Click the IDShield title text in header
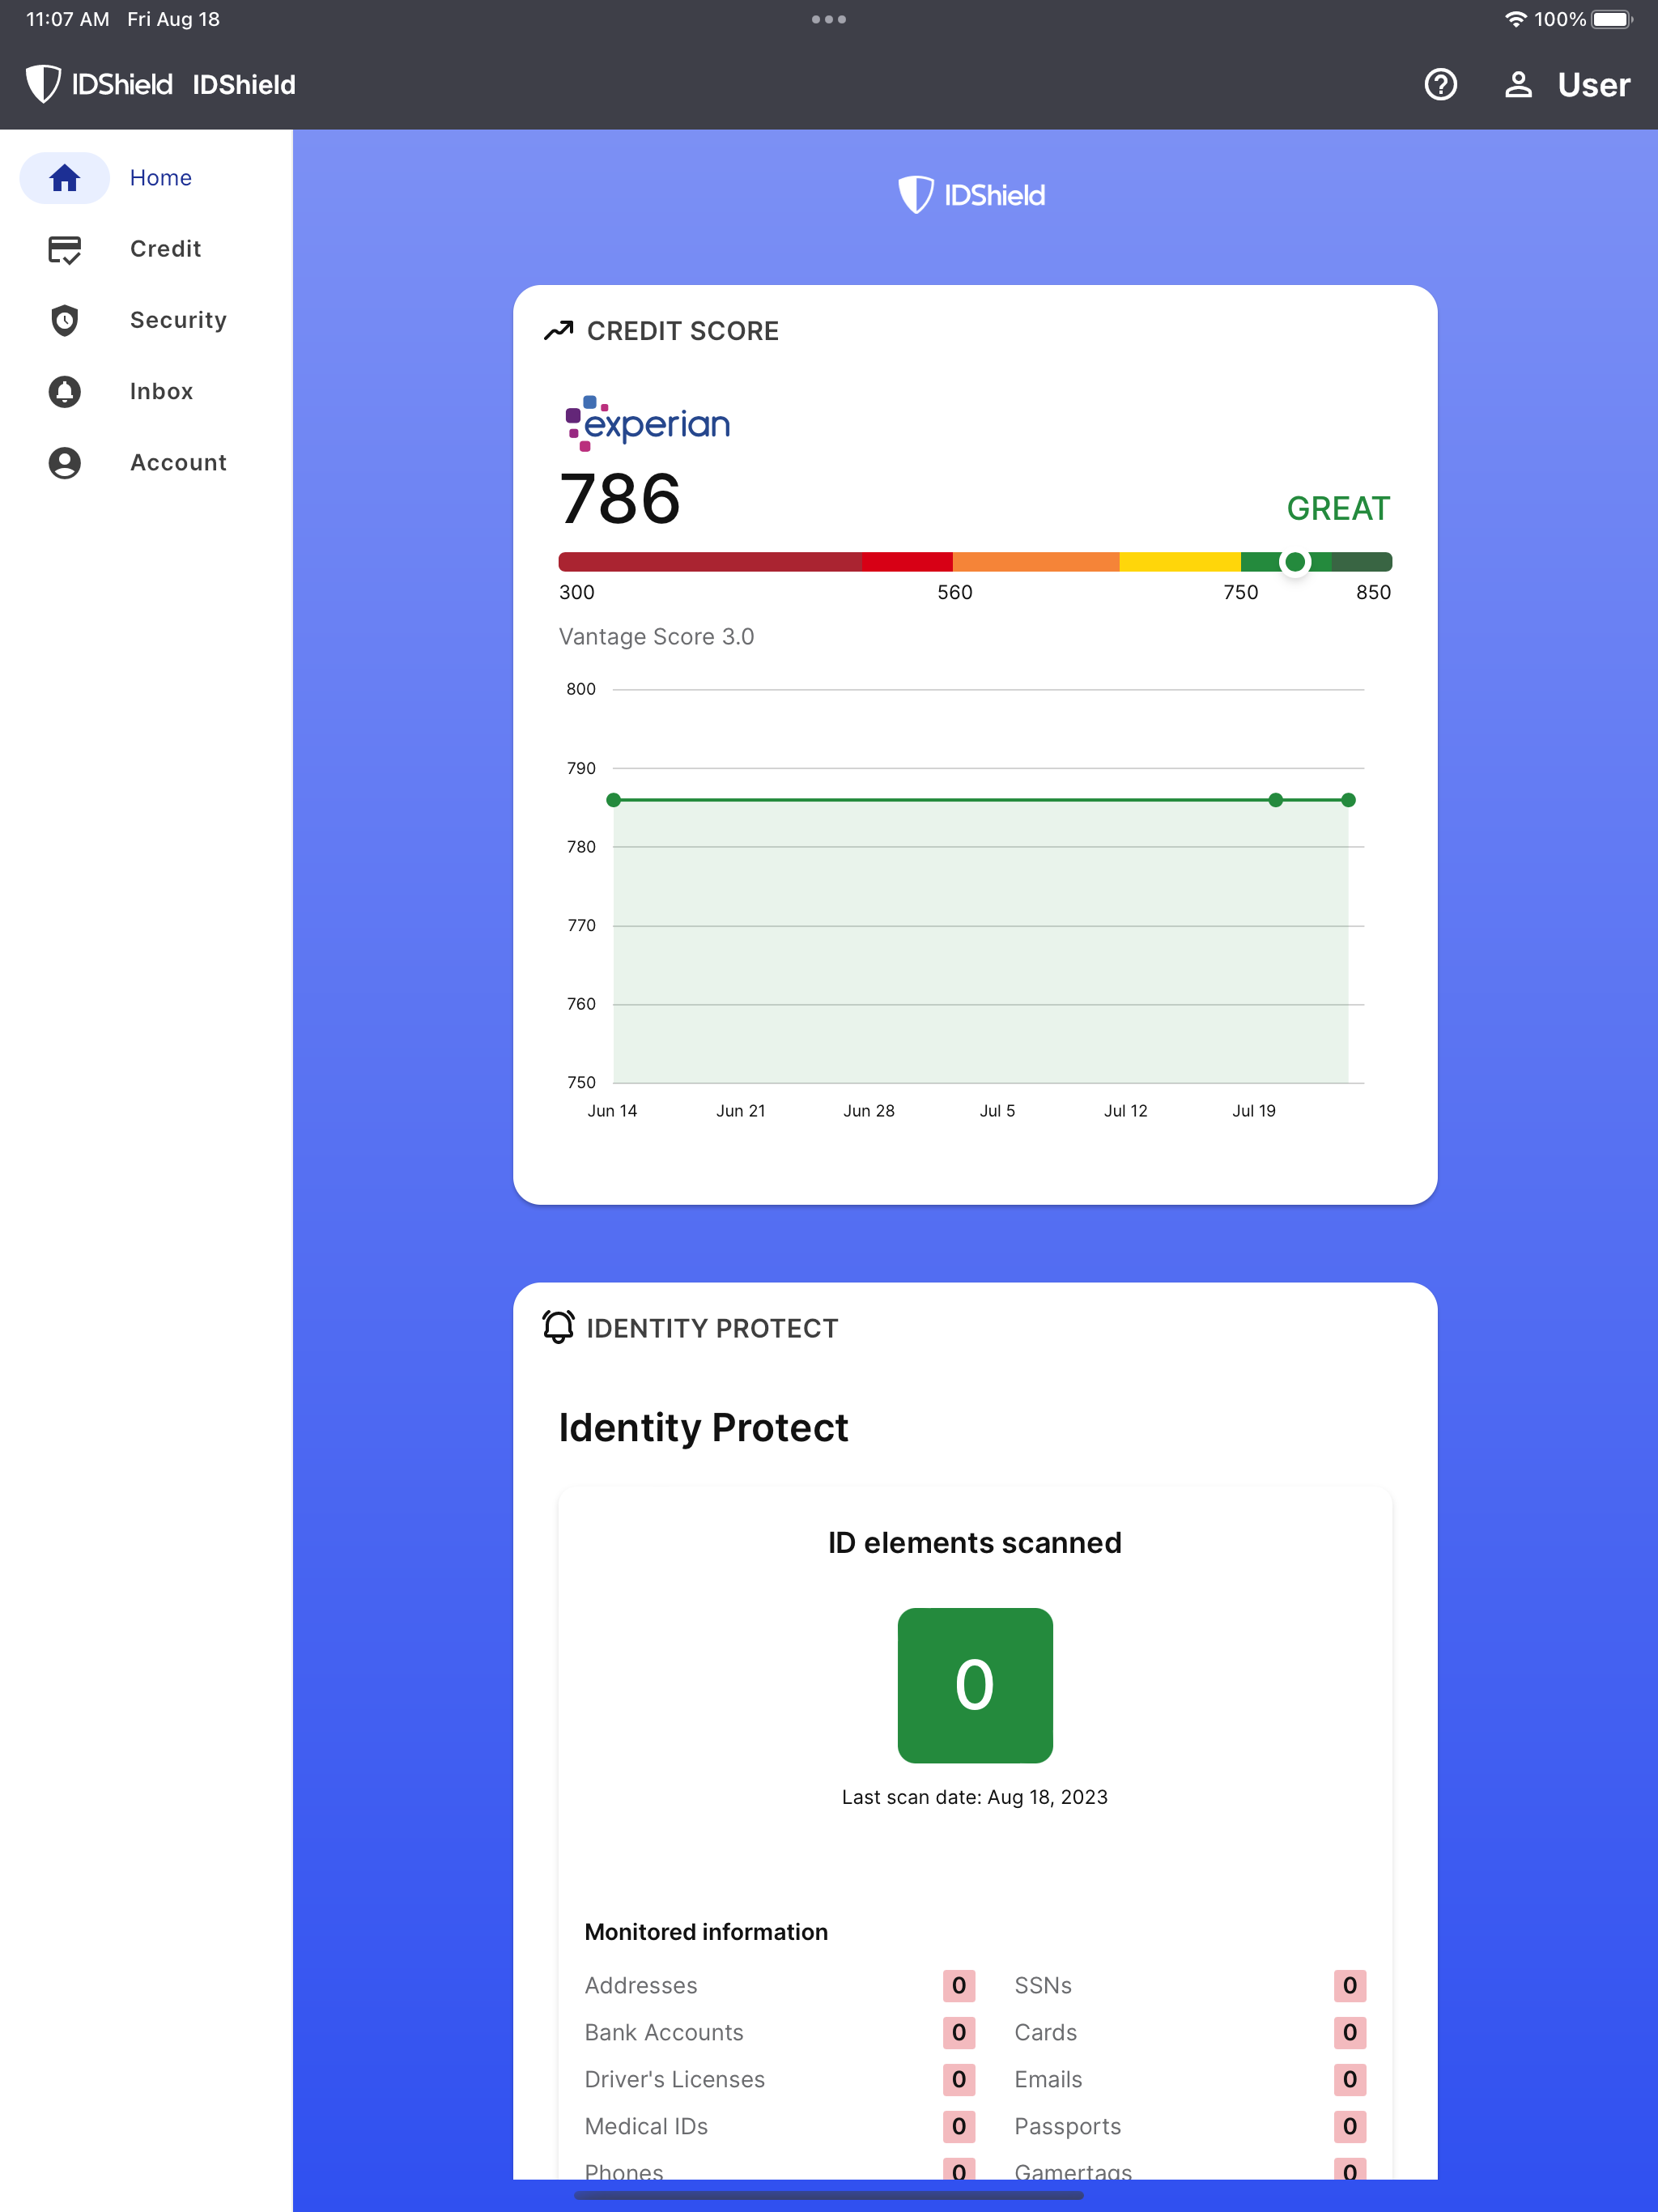Image resolution: width=1658 pixels, height=2212 pixels. pos(244,85)
